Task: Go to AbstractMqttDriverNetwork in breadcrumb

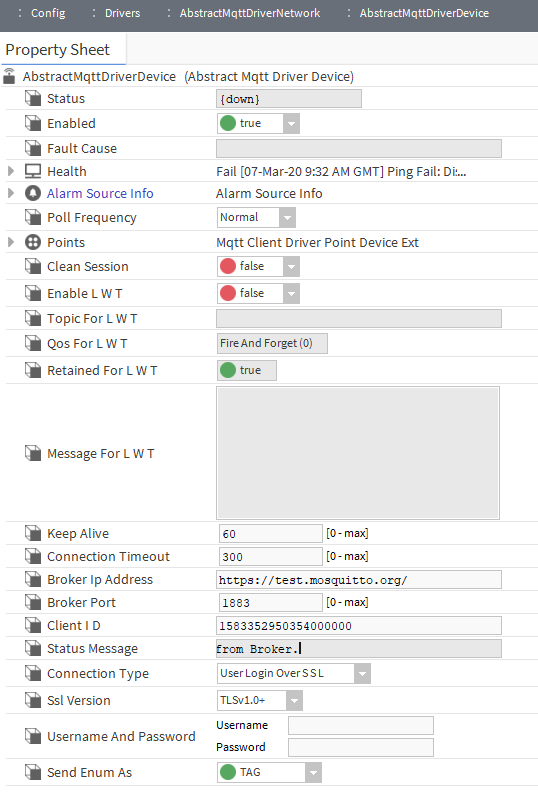Action: pos(250,13)
